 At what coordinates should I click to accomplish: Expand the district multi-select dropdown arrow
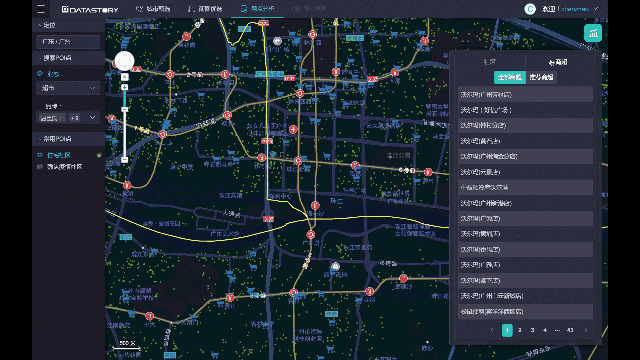point(92,118)
